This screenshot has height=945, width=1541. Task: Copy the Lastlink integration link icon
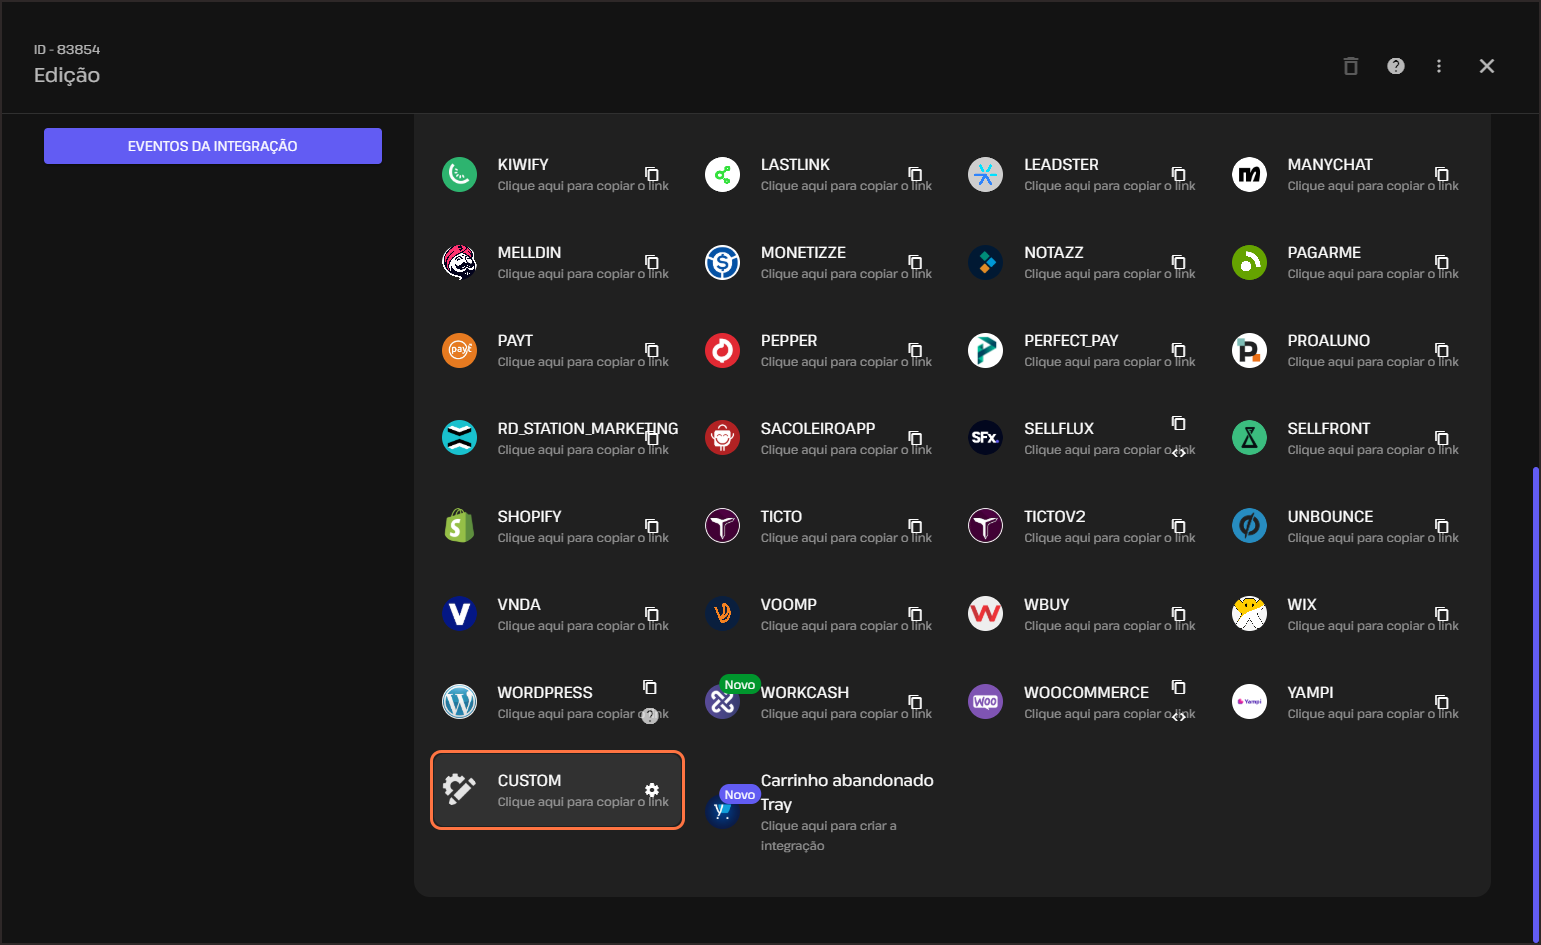click(915, 174)
